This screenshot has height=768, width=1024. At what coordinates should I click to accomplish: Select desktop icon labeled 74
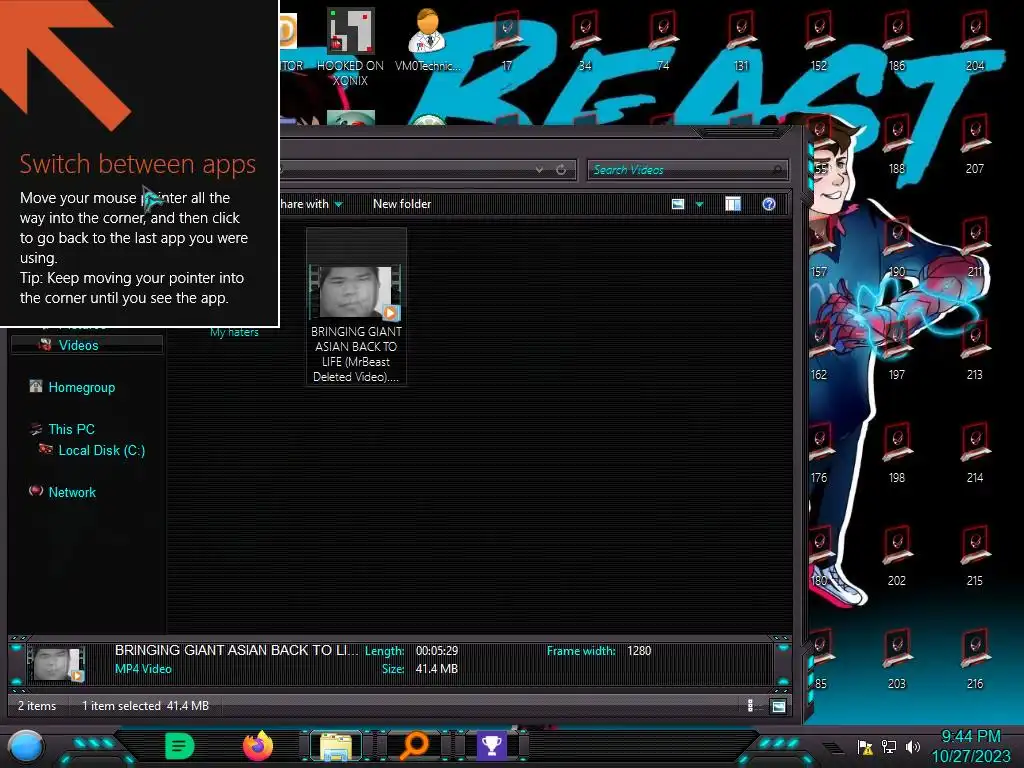coord(663,40)
